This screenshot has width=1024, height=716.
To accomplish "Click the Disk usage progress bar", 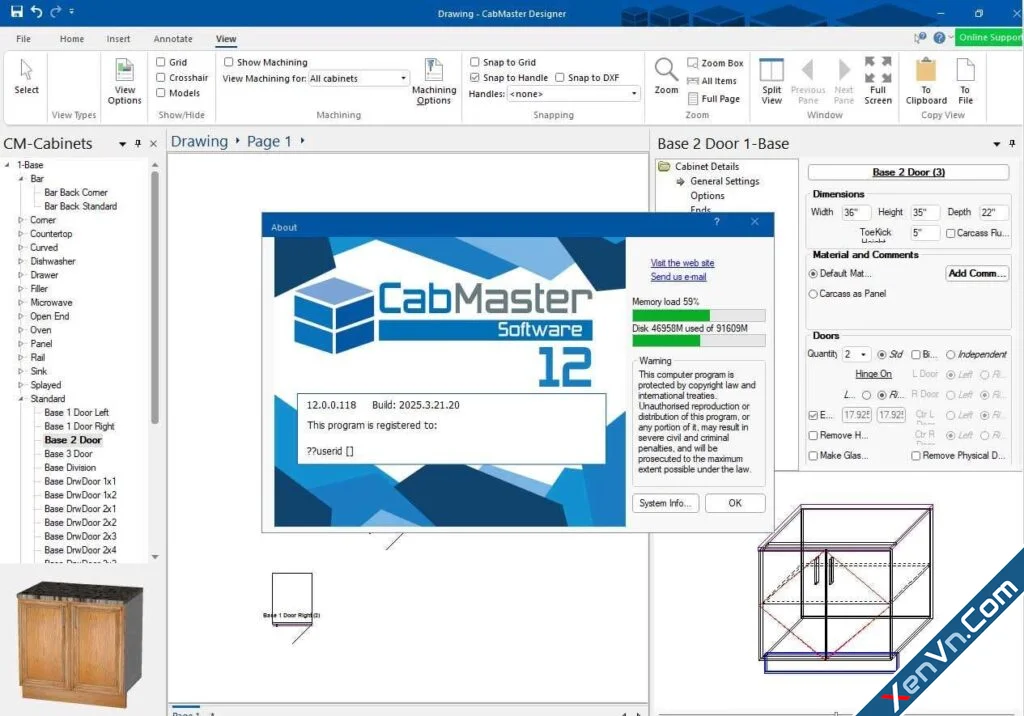I will pyautogui.click(x=698, y=340).
